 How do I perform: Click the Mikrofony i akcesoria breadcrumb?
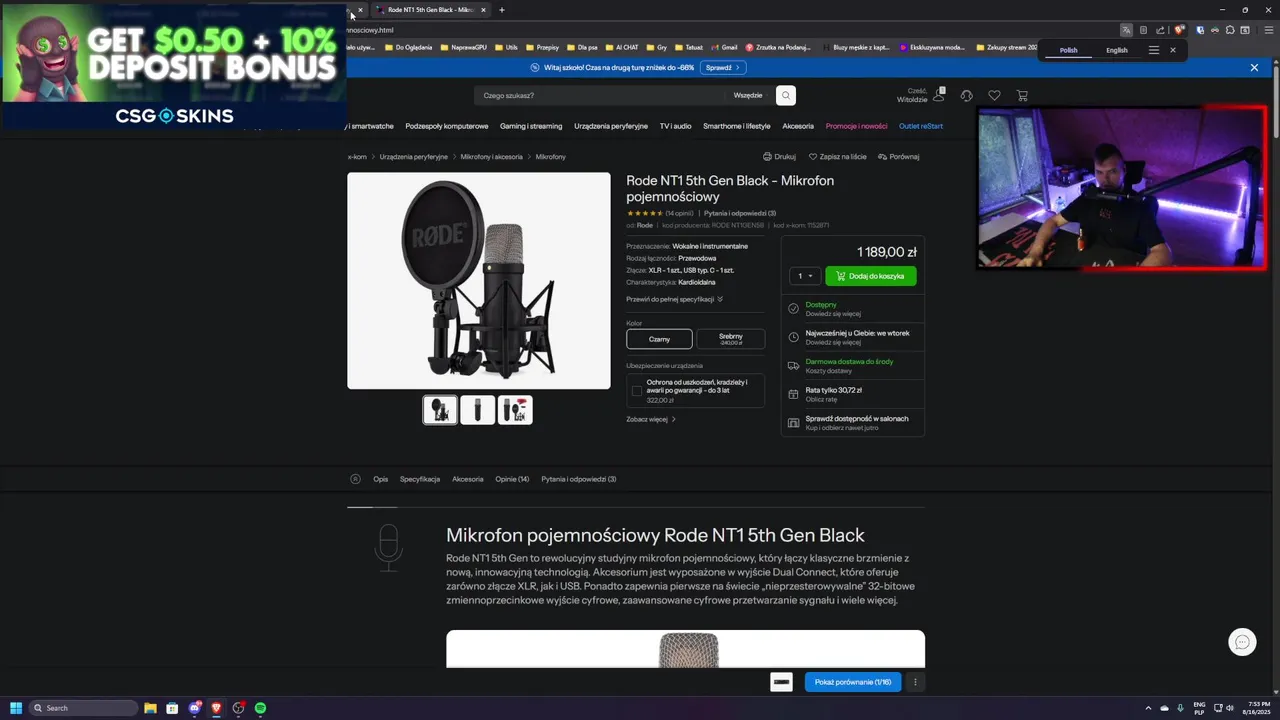[x=491, y=157]
